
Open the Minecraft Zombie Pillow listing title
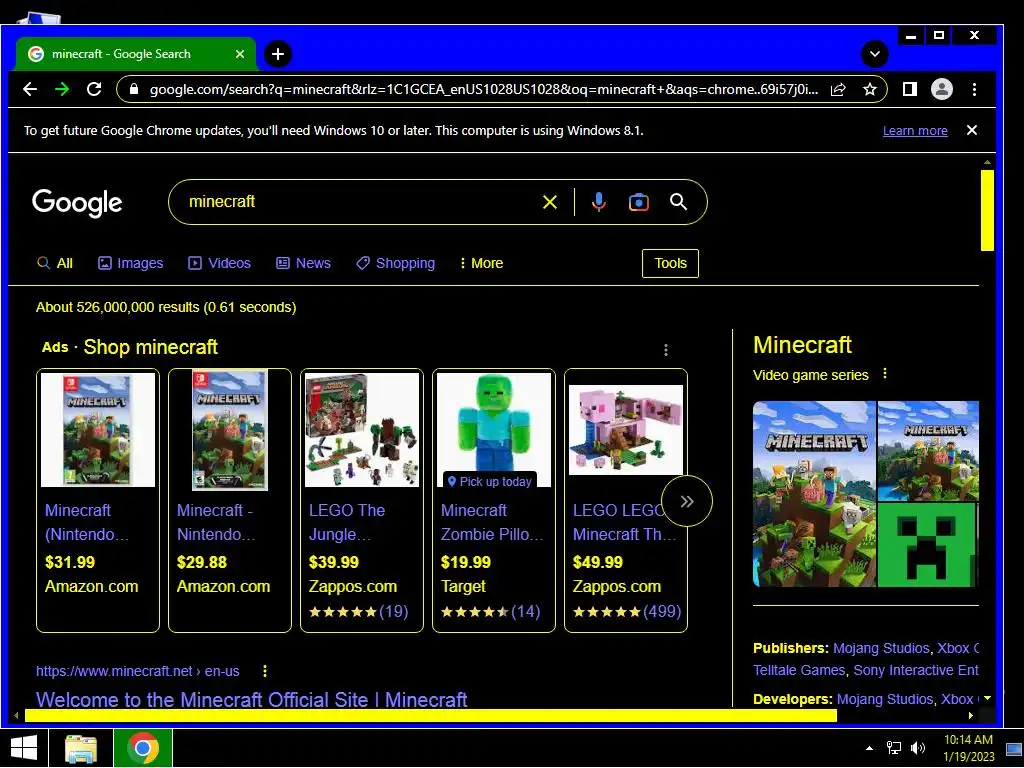click(492, 522)
